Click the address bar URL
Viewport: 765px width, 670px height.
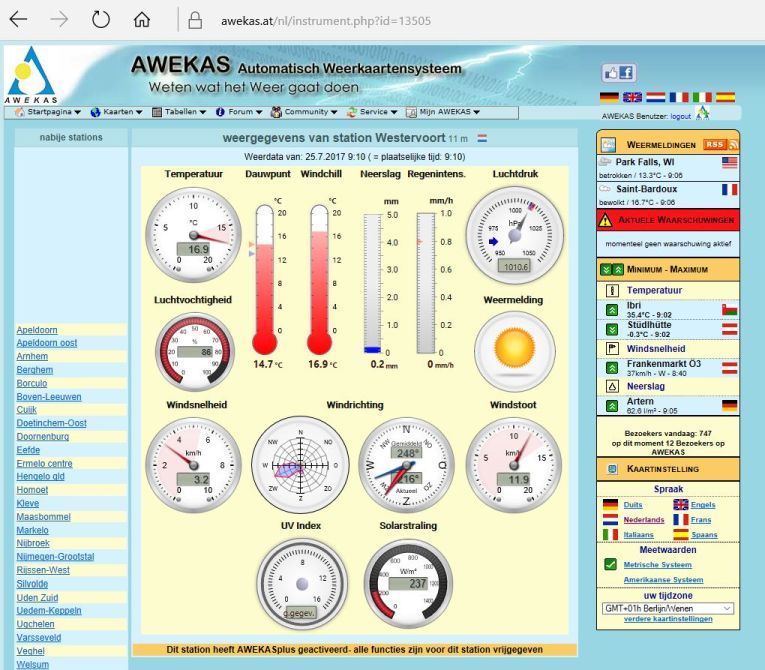pyautogui.click(x=326, y=21)
